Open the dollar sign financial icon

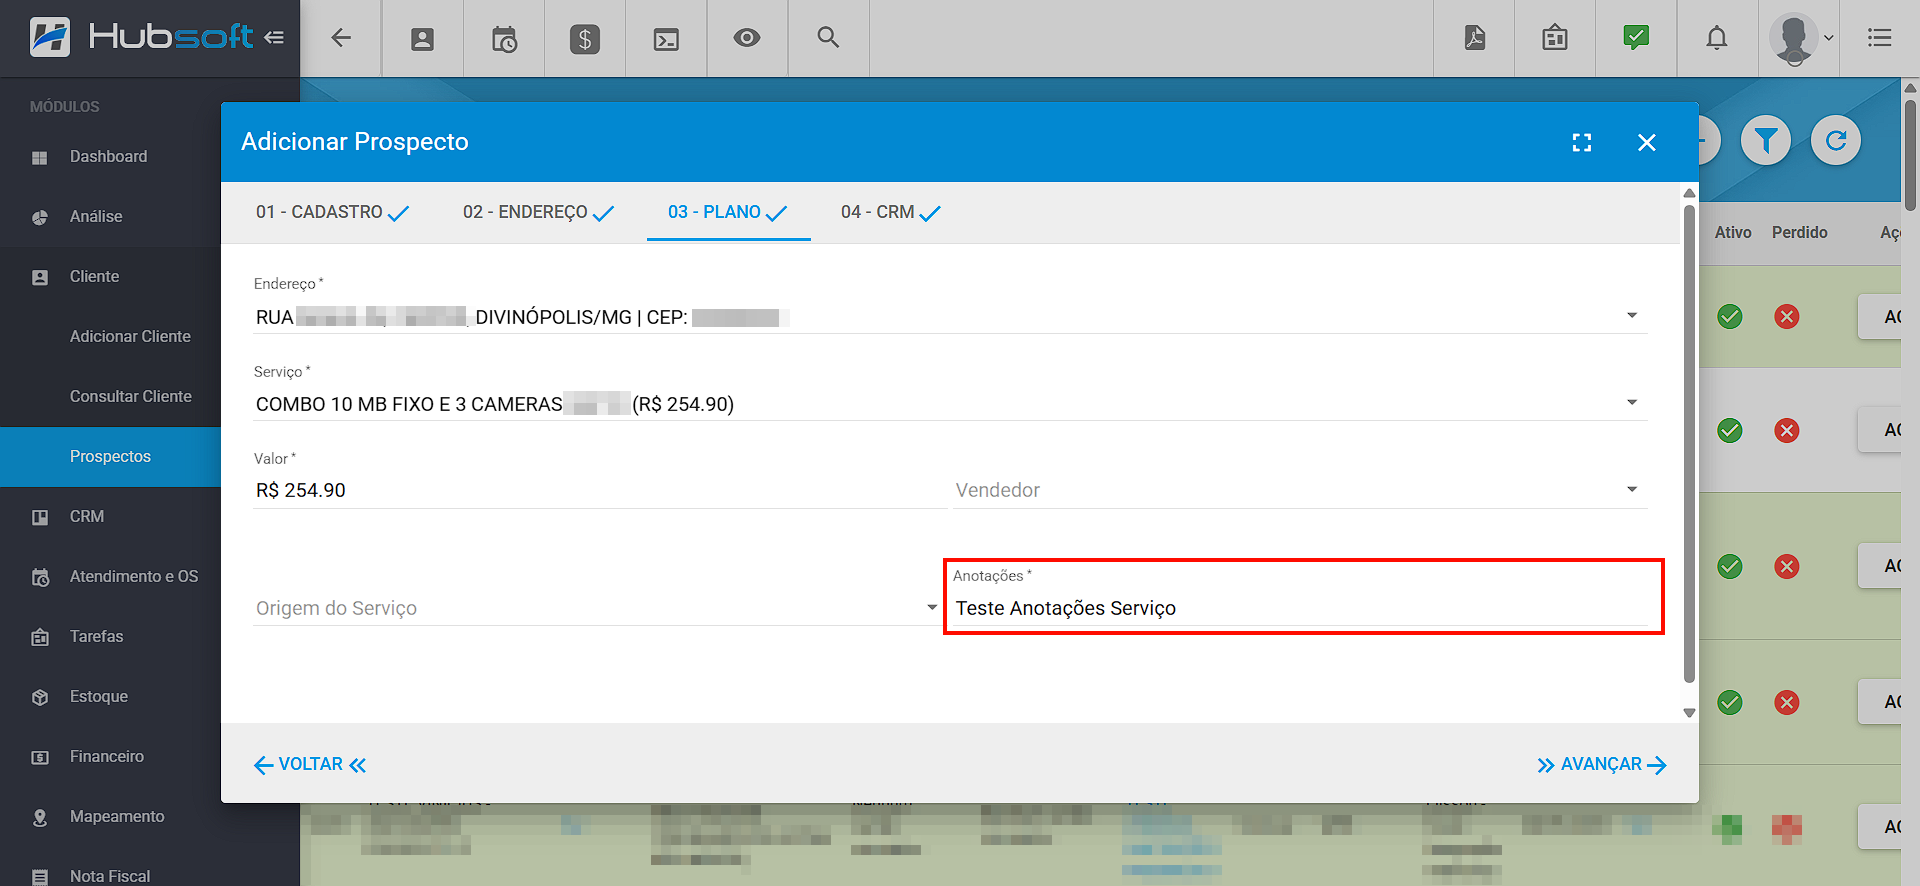[x=585, y=39]
